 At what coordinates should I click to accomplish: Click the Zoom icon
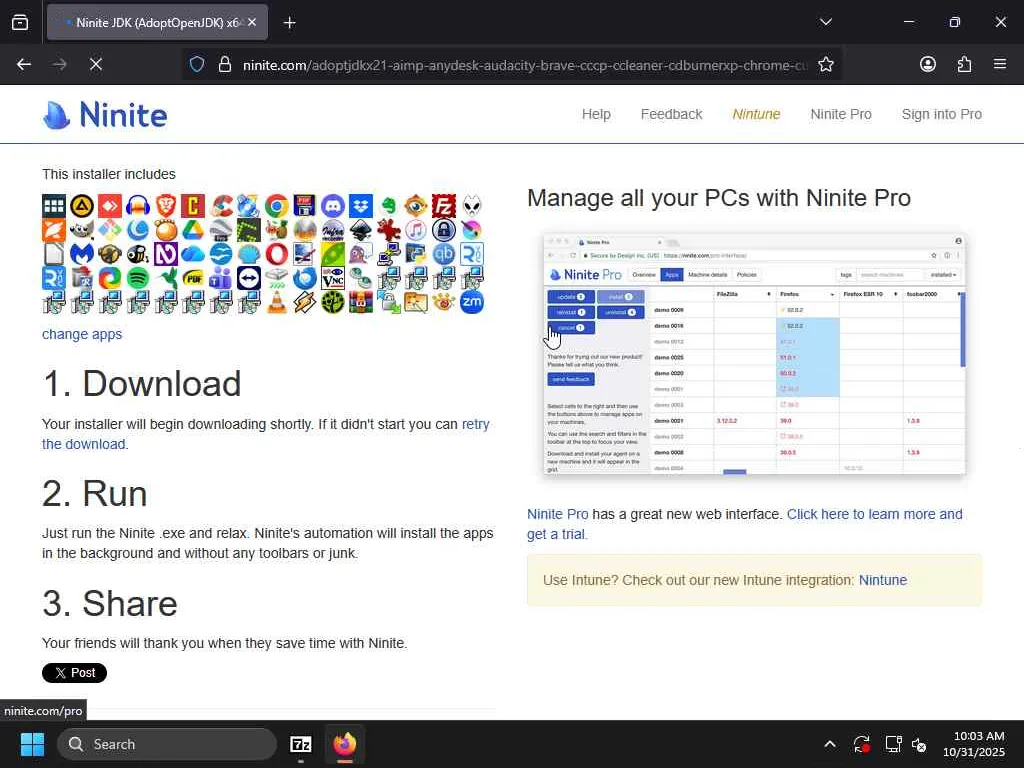click(472, 302)
